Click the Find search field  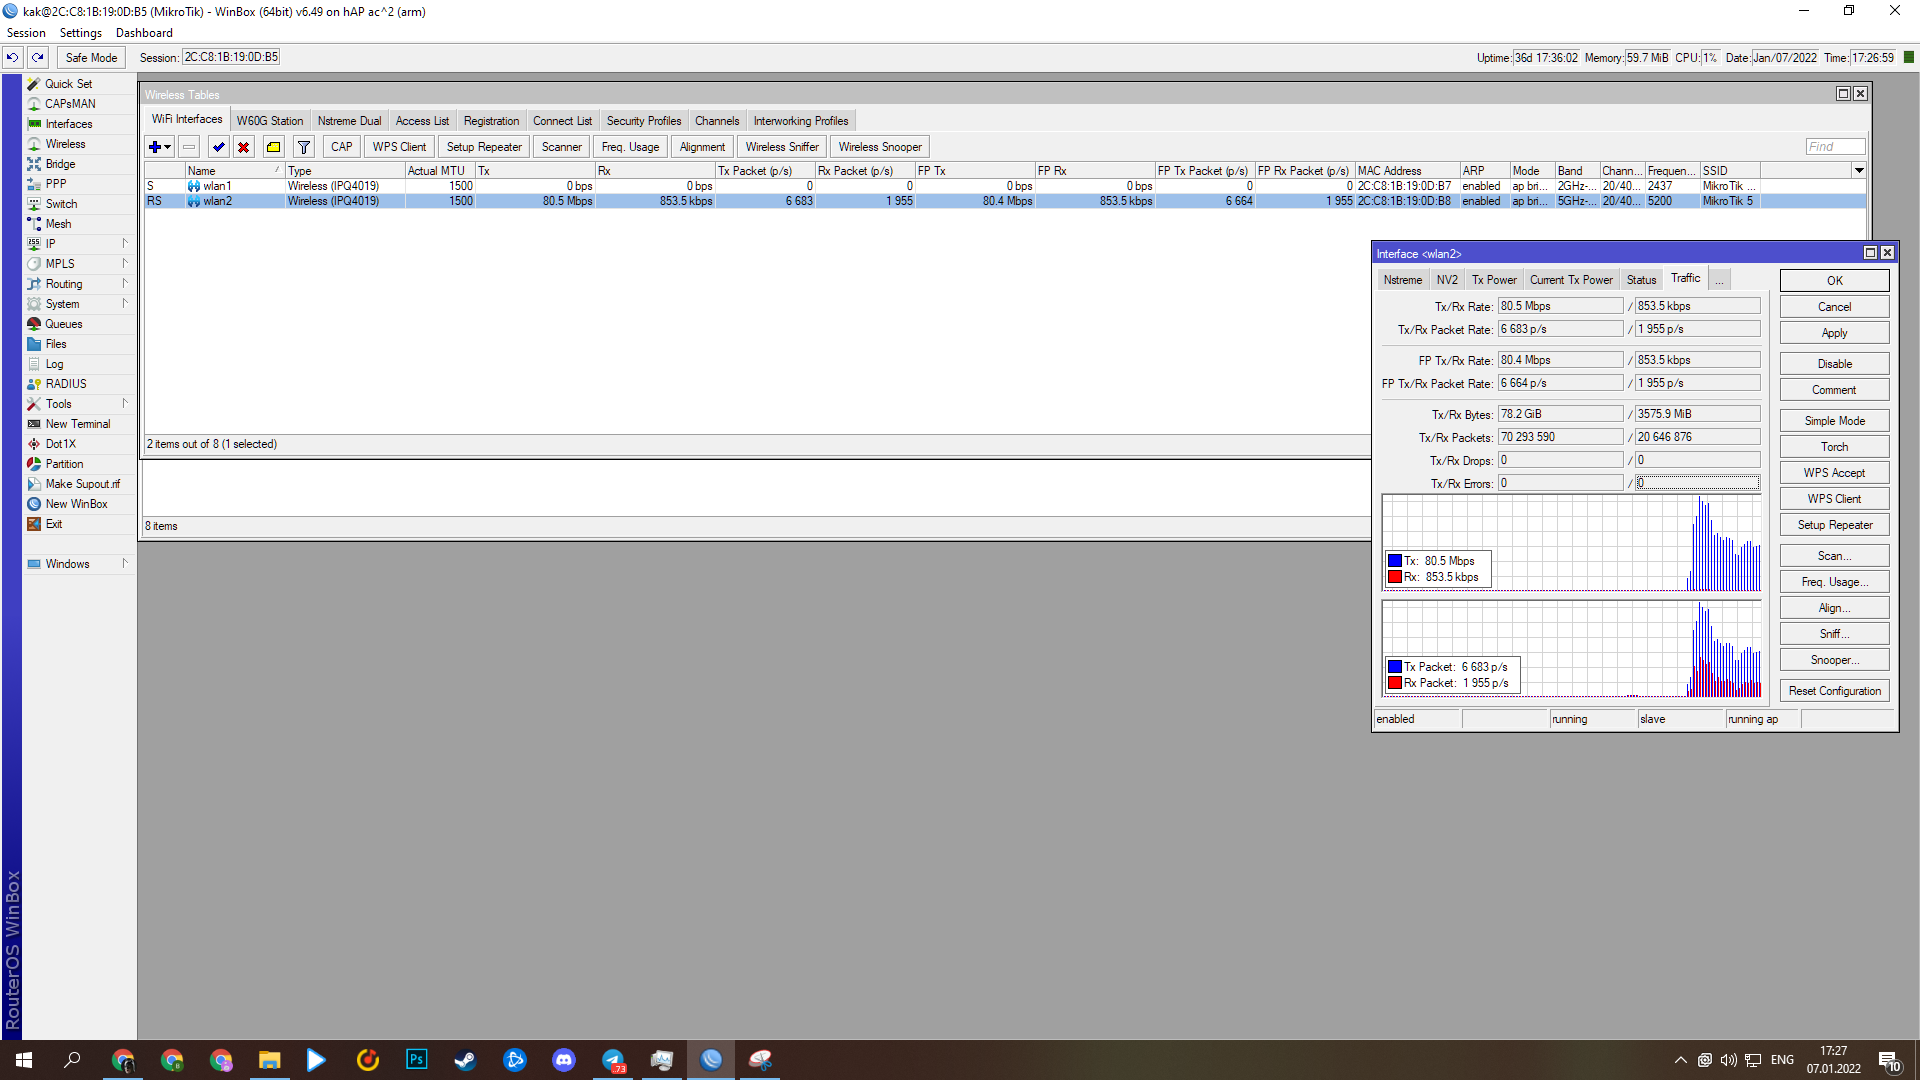click(x=1835, y=147)
